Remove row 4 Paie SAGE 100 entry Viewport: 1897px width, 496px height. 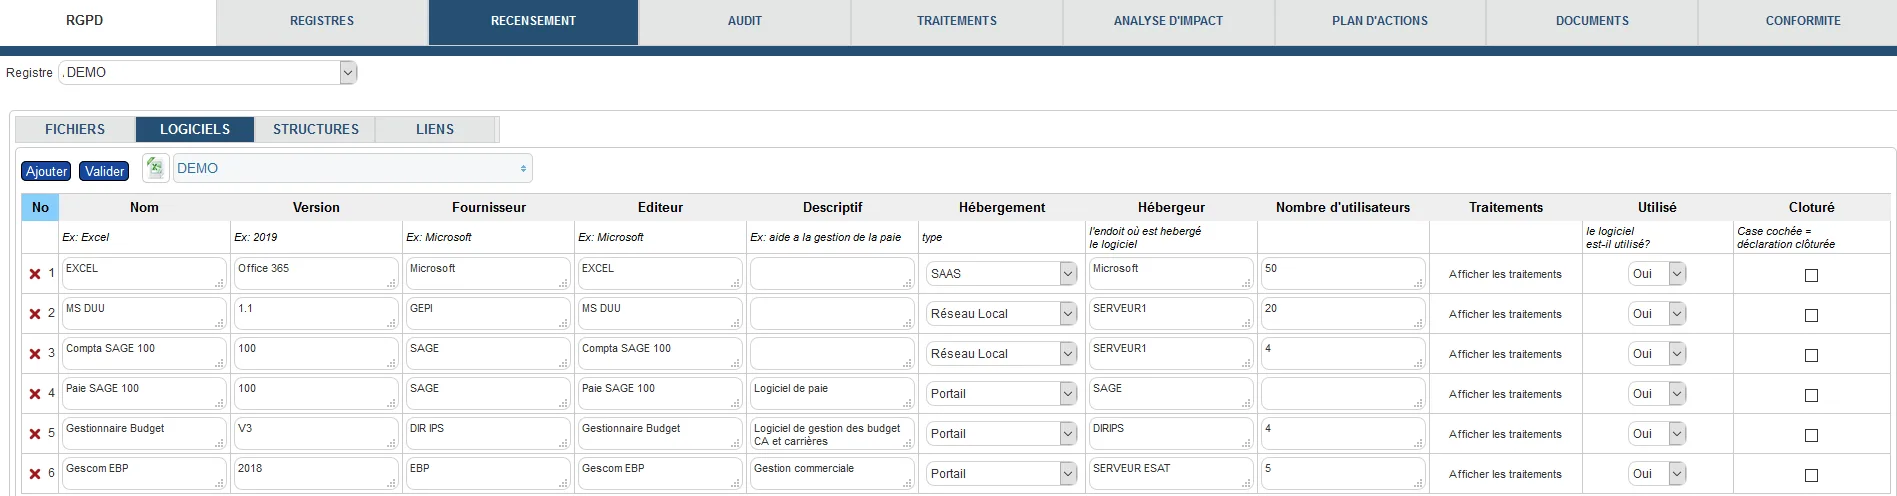(x=35, y=394)
